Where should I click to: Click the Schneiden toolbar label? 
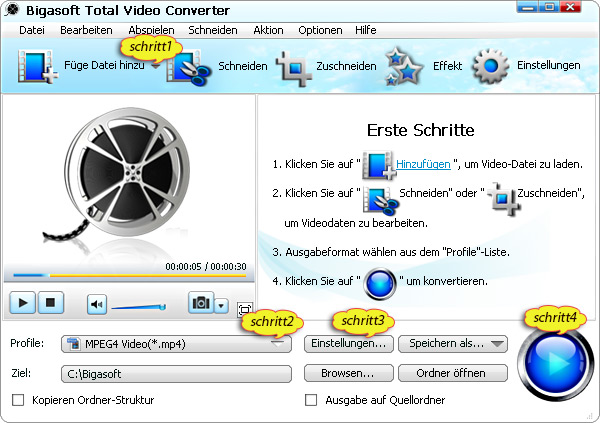(x=243, y=66)
